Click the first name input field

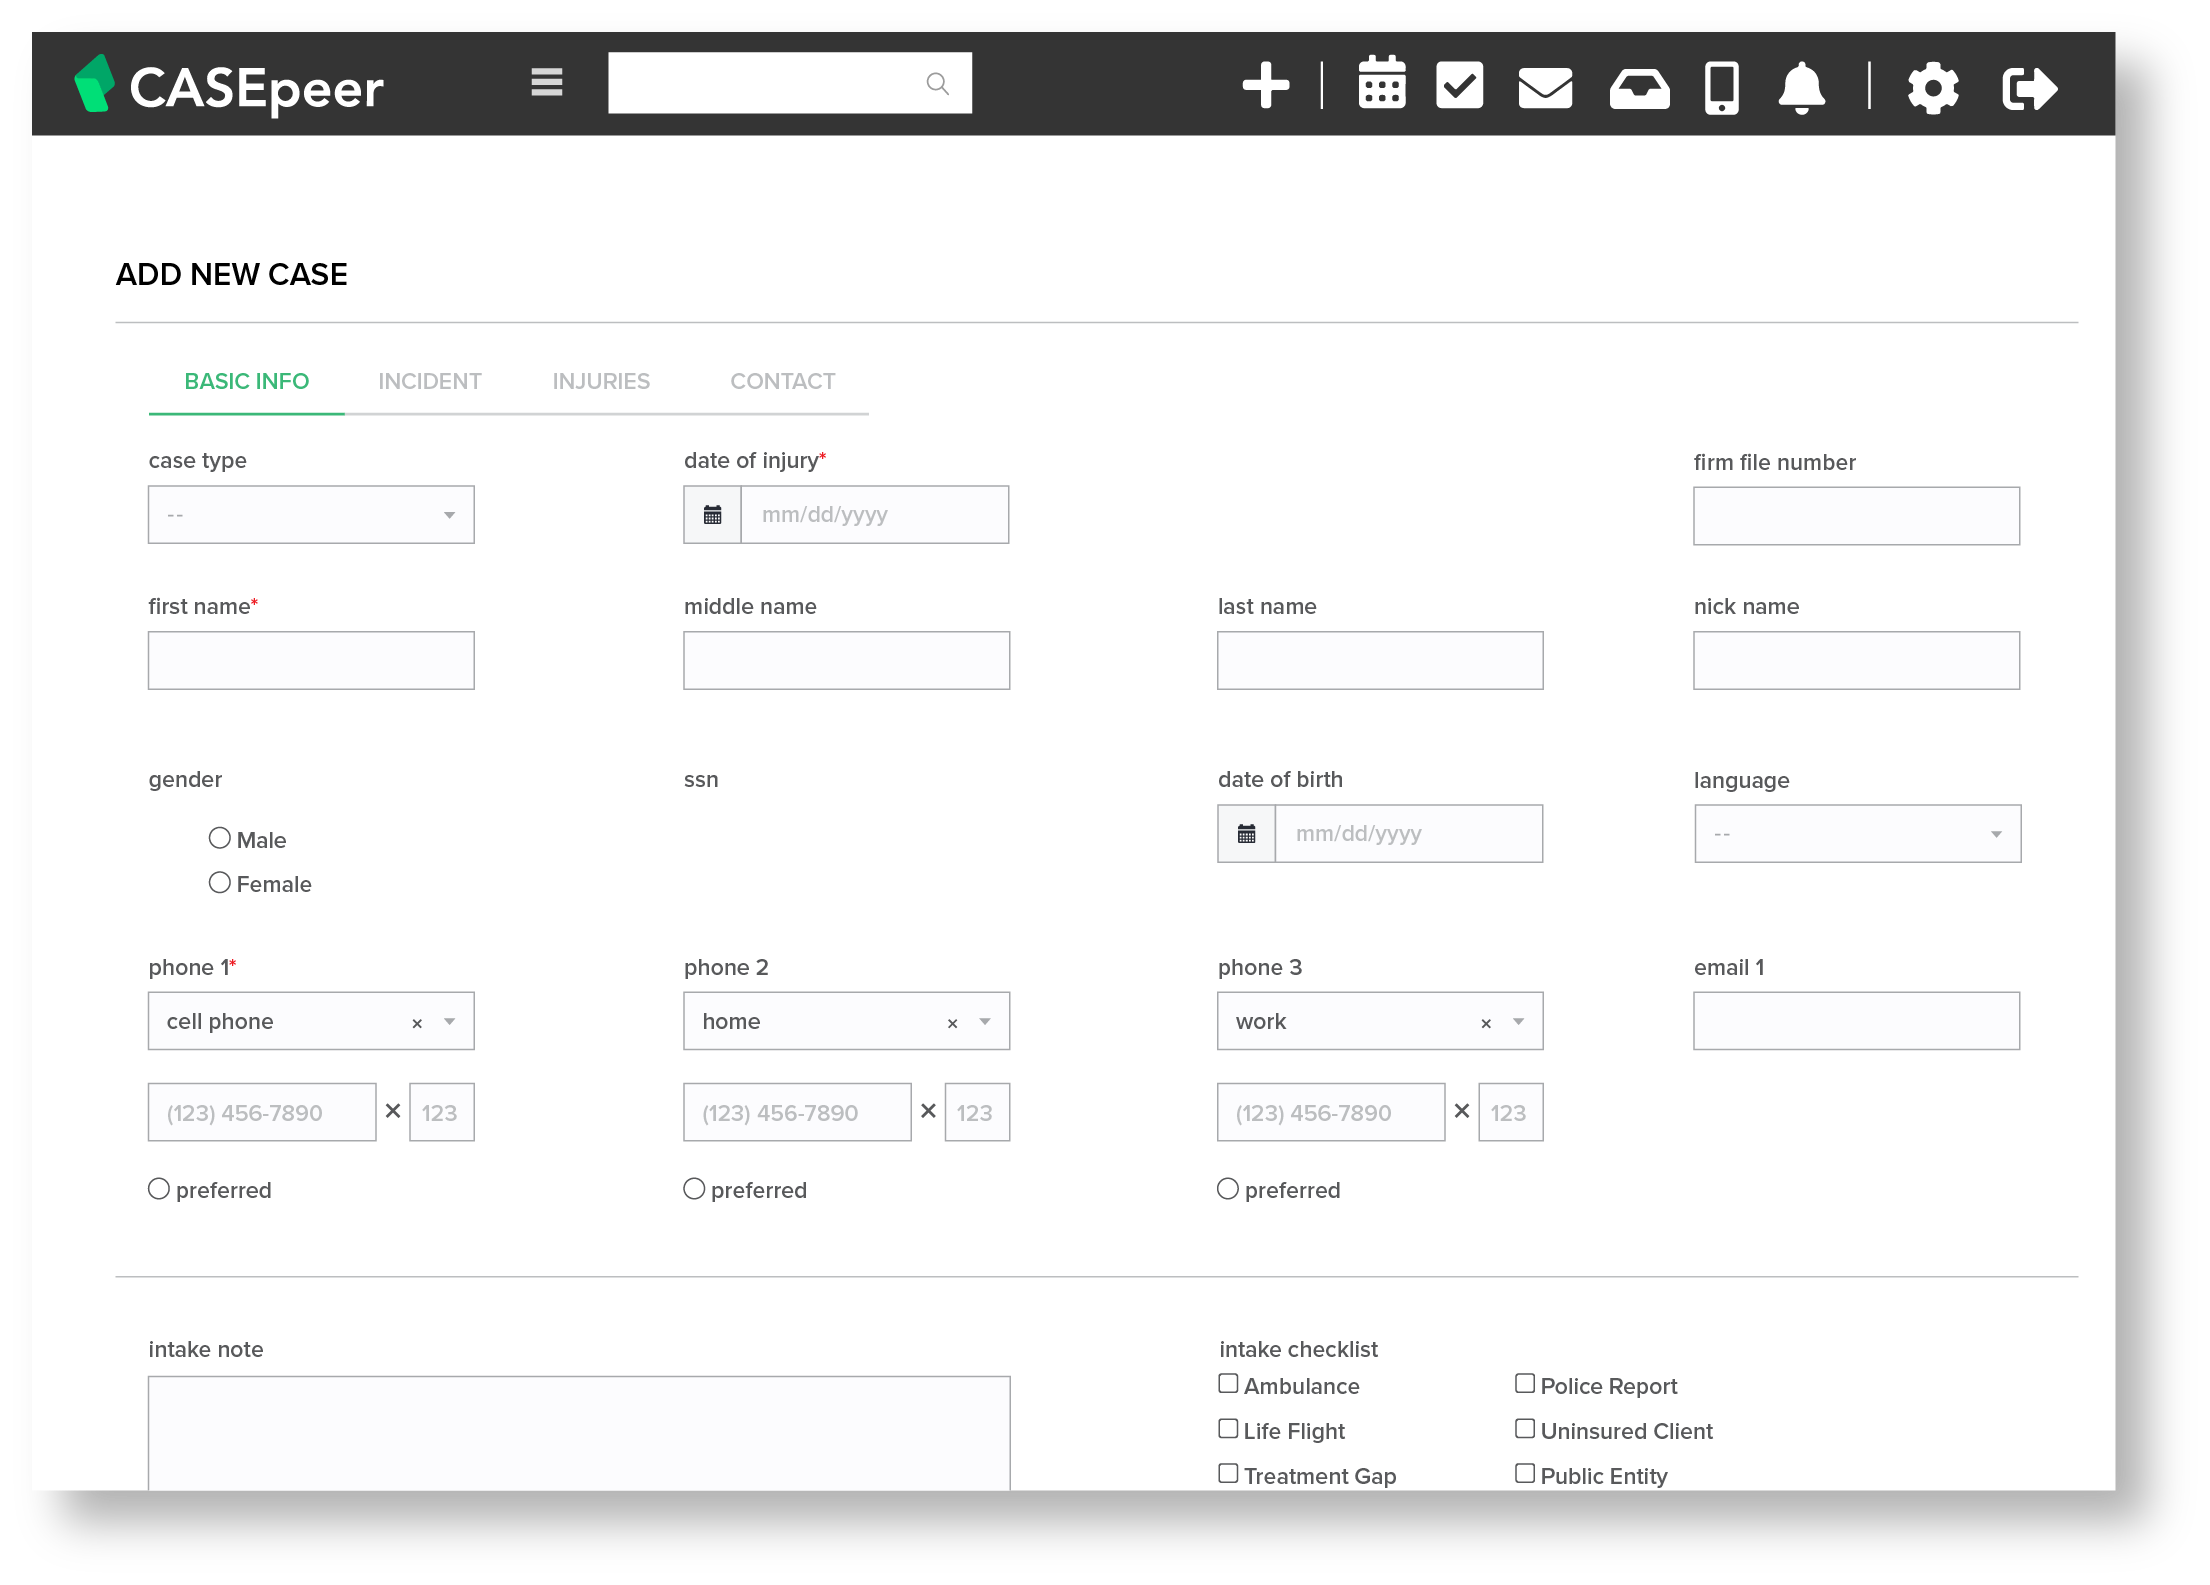311,661
